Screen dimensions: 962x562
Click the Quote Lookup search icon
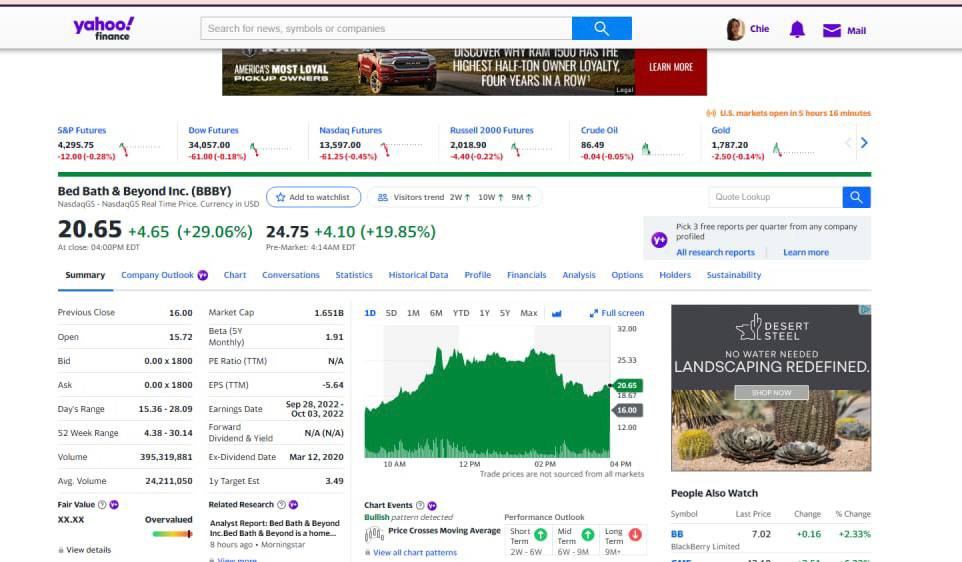[x=856, y=197]
